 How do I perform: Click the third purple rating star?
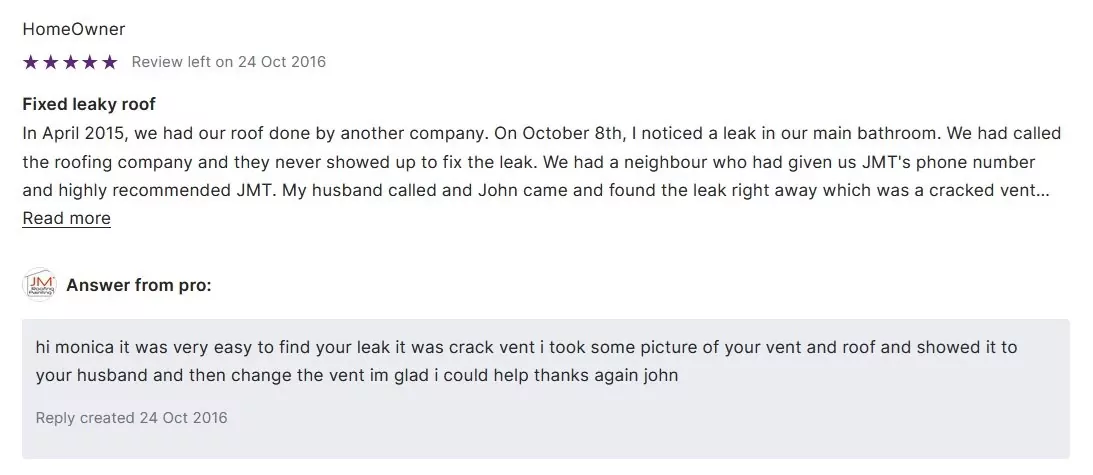[x=70, y=62]
